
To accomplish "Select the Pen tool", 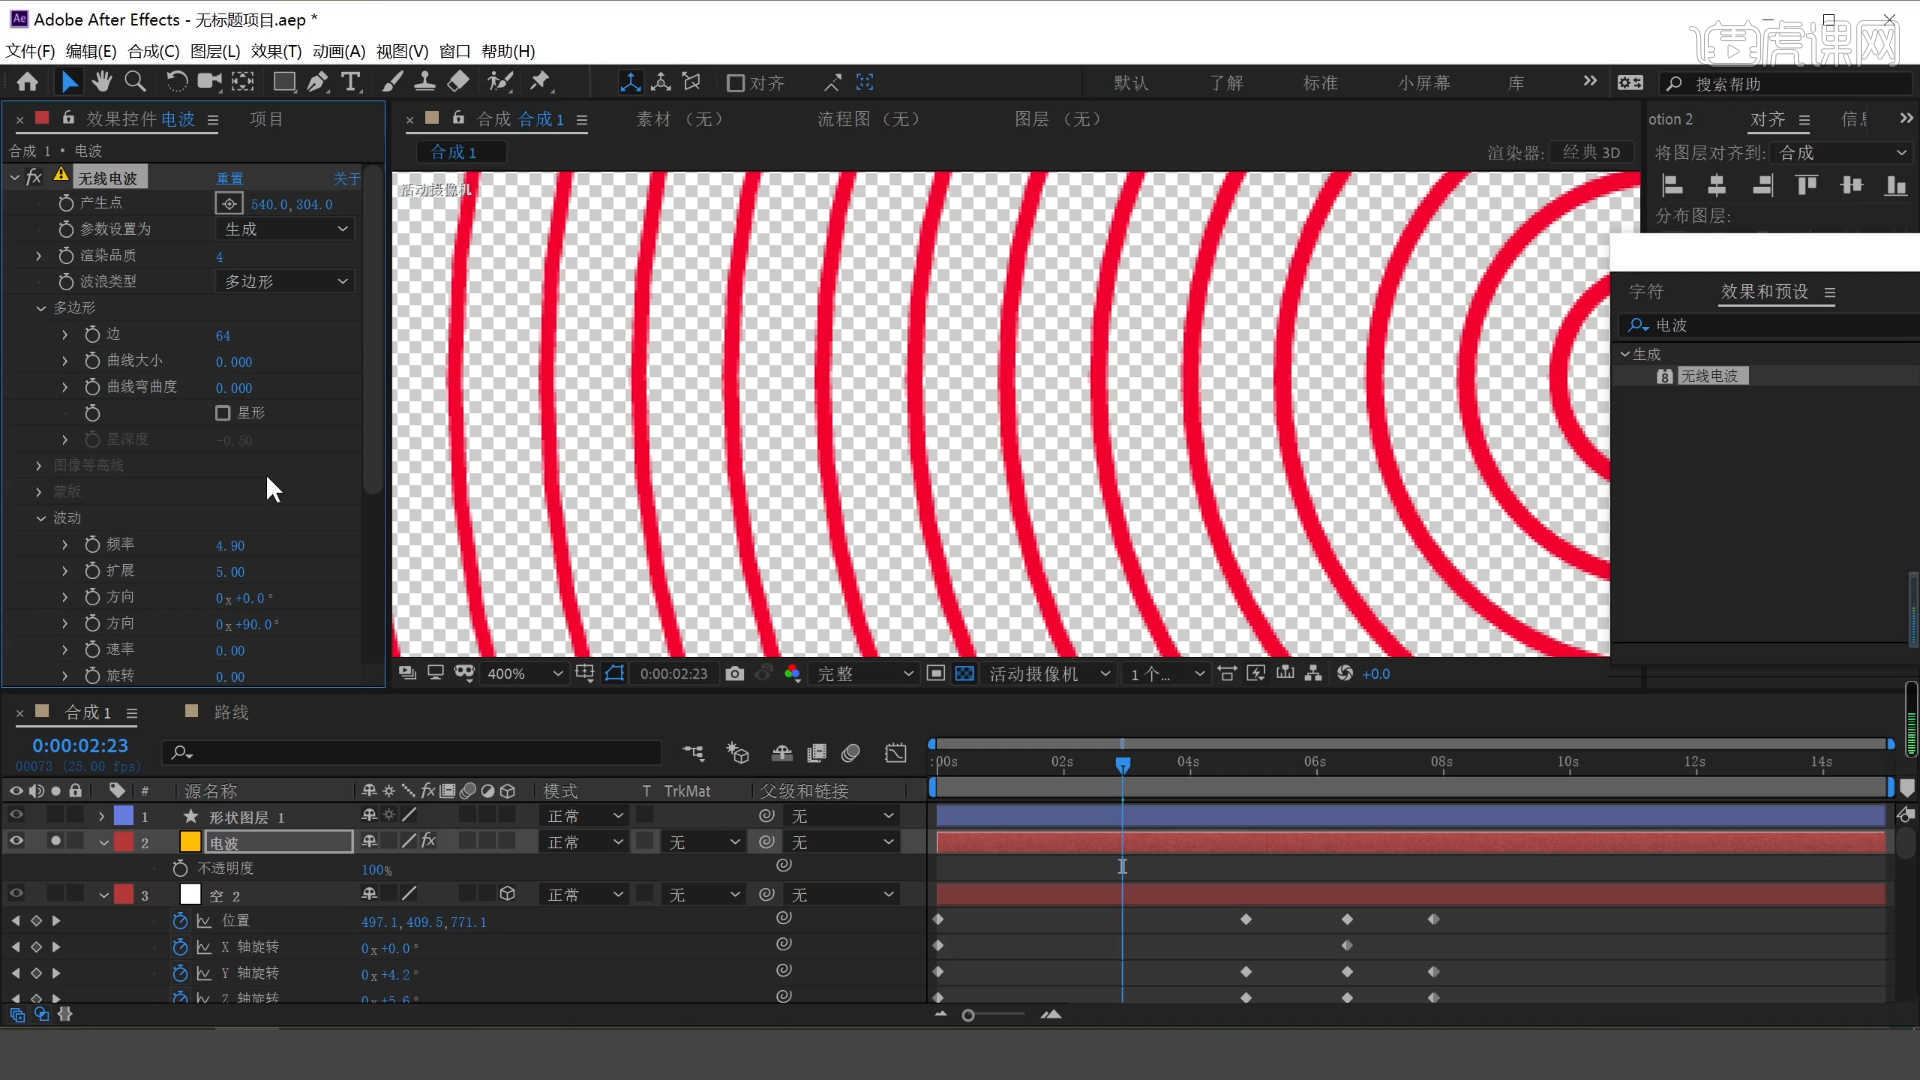I will (x=318, y=82).
